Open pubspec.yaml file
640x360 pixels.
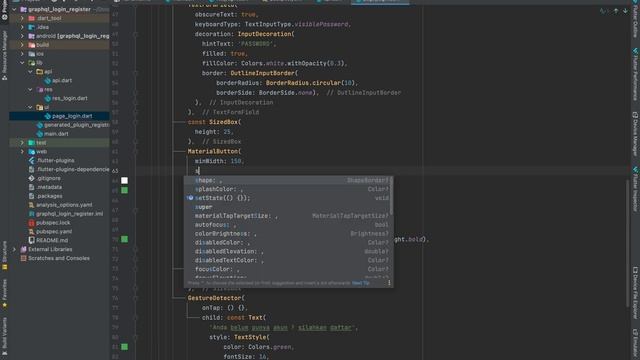(49, 231)
